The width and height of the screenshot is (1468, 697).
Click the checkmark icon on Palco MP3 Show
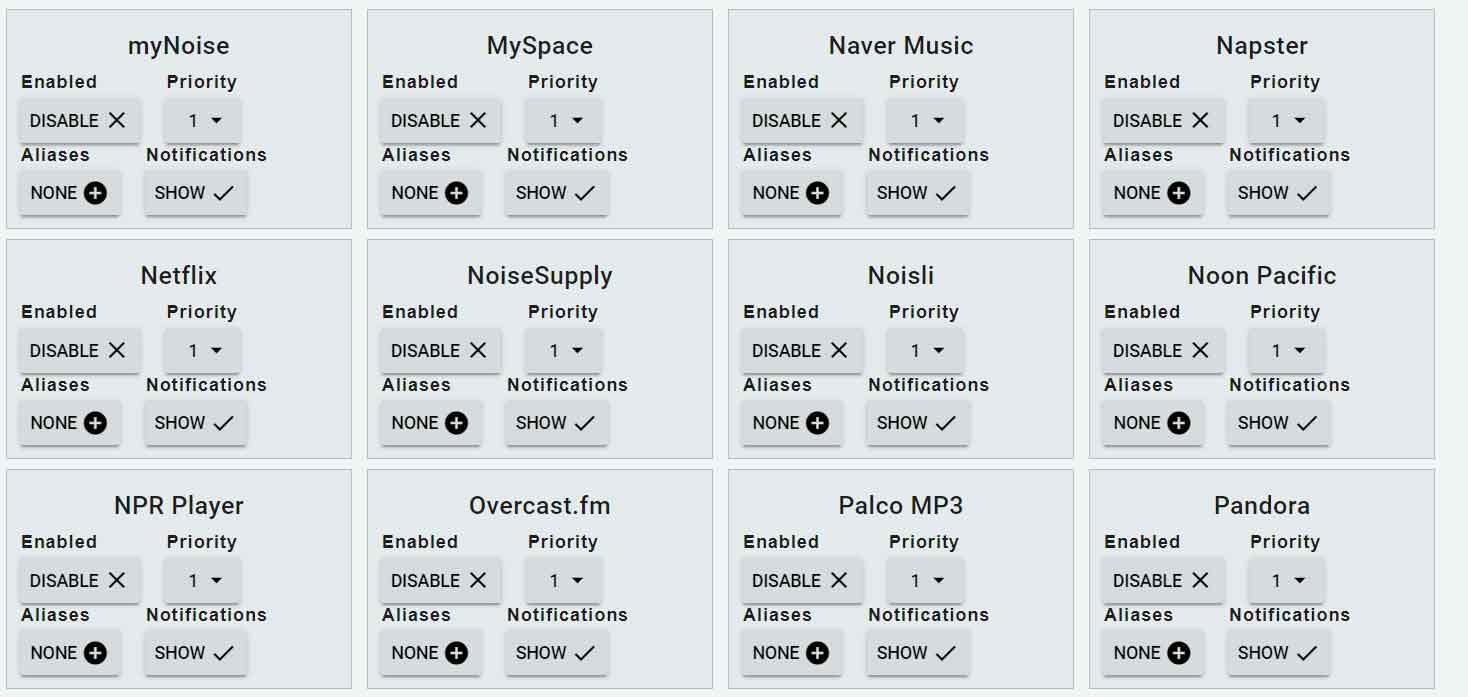(x=945, y=653)
